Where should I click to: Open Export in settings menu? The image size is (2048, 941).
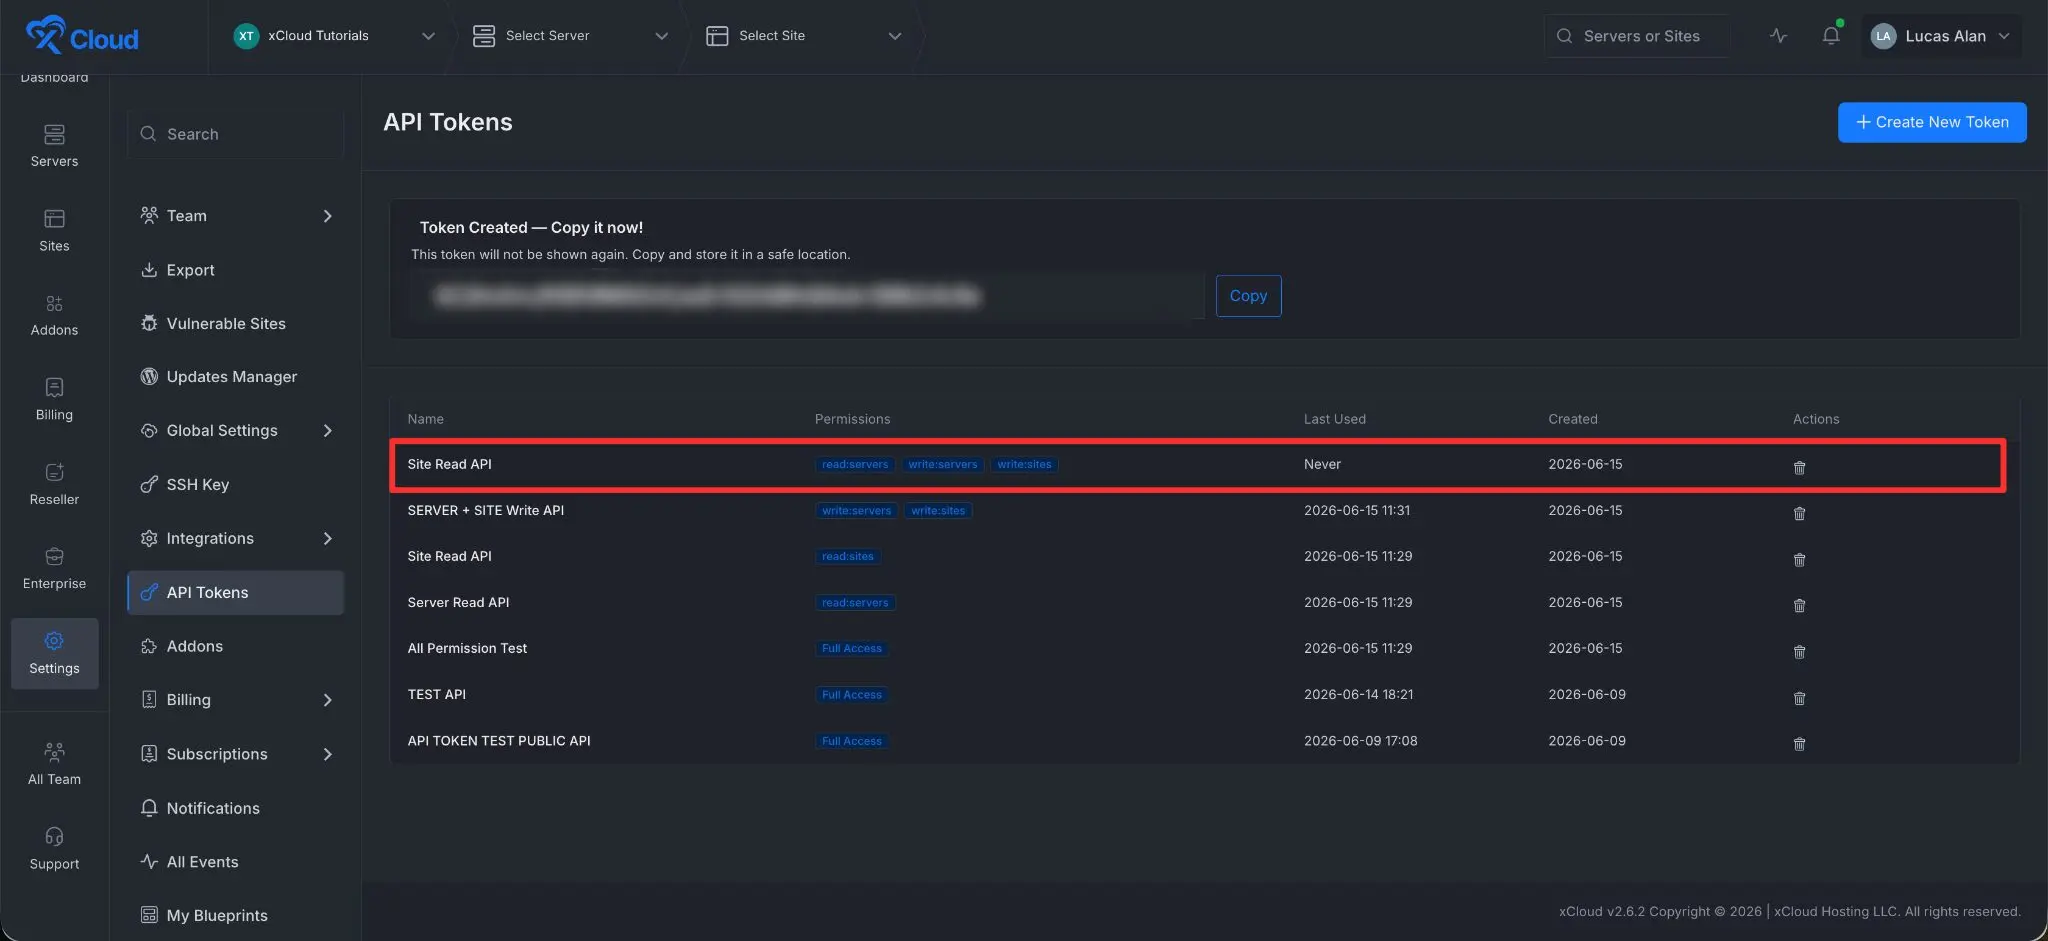coord(235,270)
